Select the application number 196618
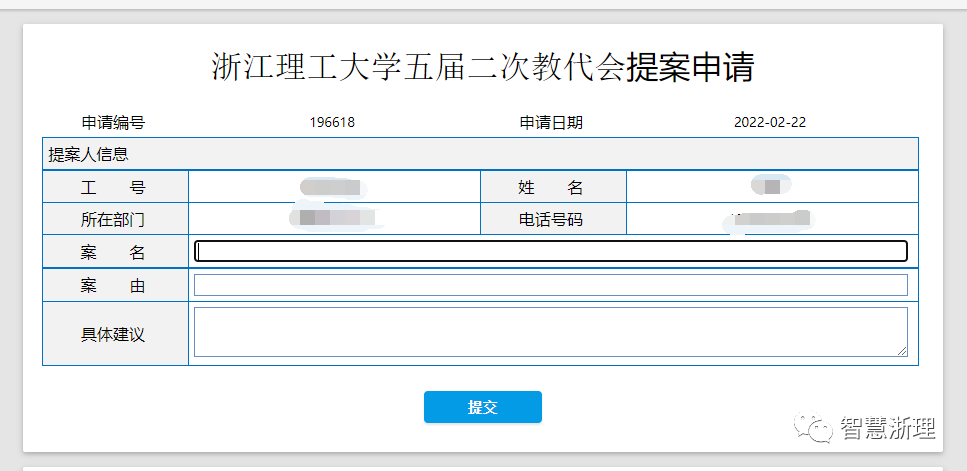Screen dimensions: 967x471 [x=332, y=123]
